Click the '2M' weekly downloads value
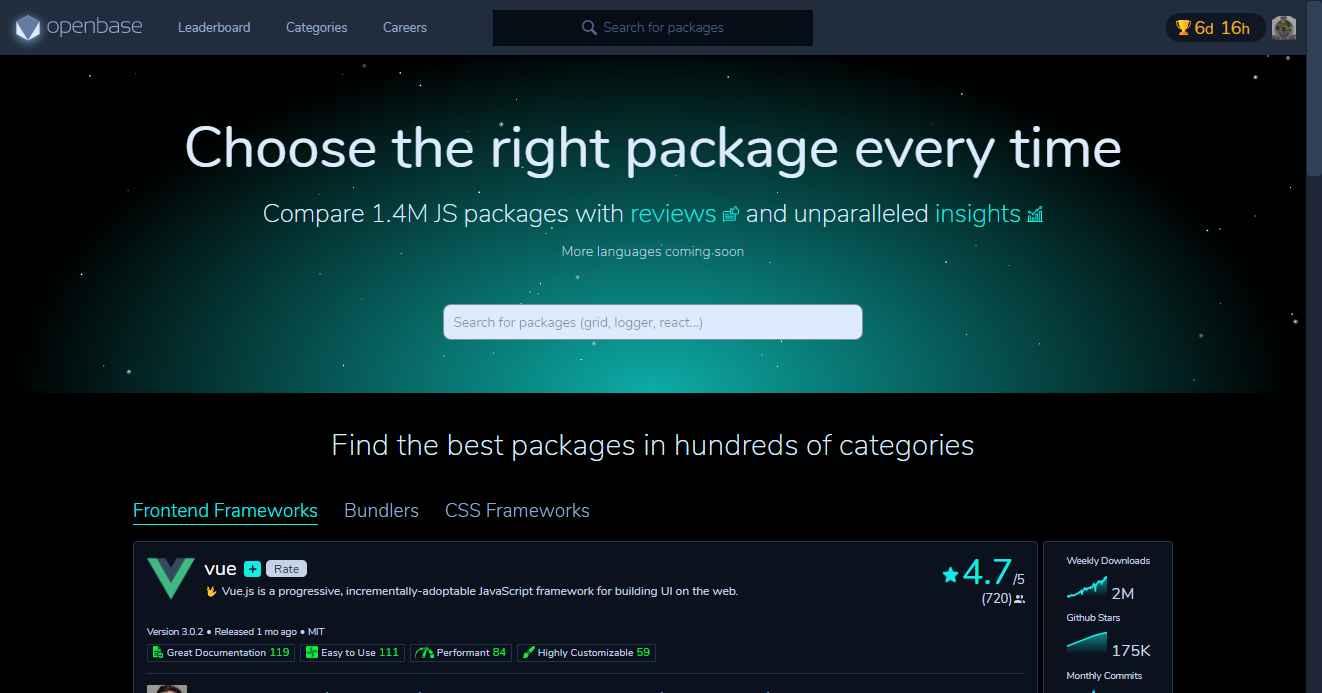The width and height of the screenshot is (1322, 693). tap(1122, 593)
